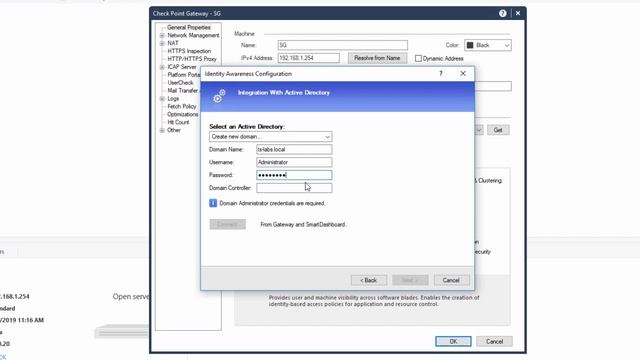Click the blue info icon near credentials note
Image resolution: width=640 pixels, height=360 pixels.
click(213, 203)
